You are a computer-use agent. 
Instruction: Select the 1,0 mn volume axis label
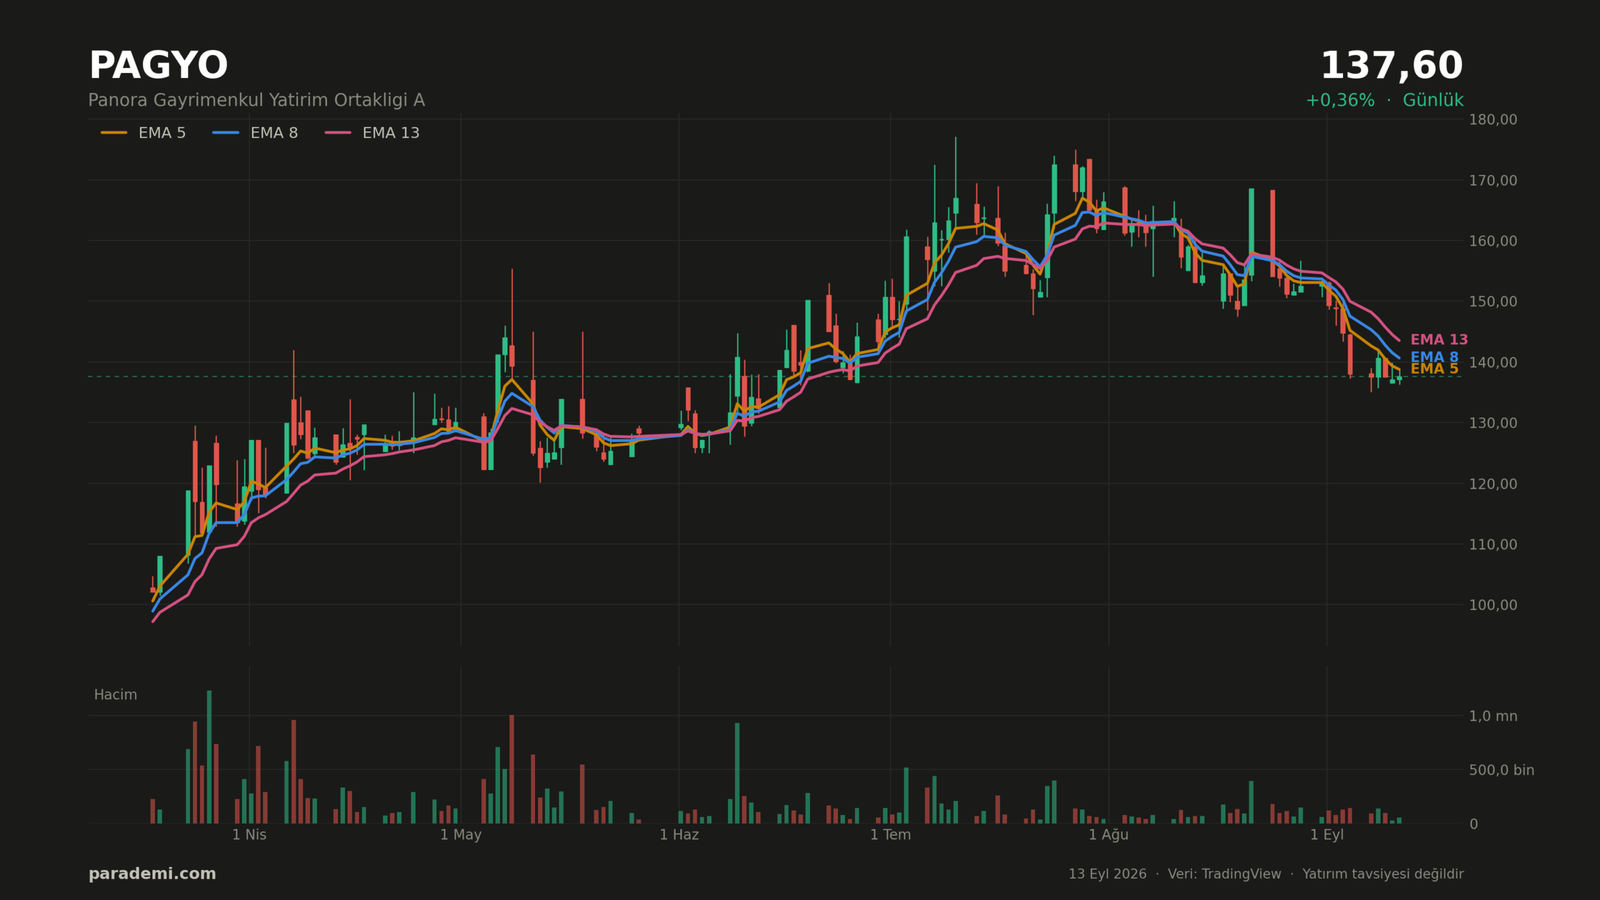pos(1493,716)
